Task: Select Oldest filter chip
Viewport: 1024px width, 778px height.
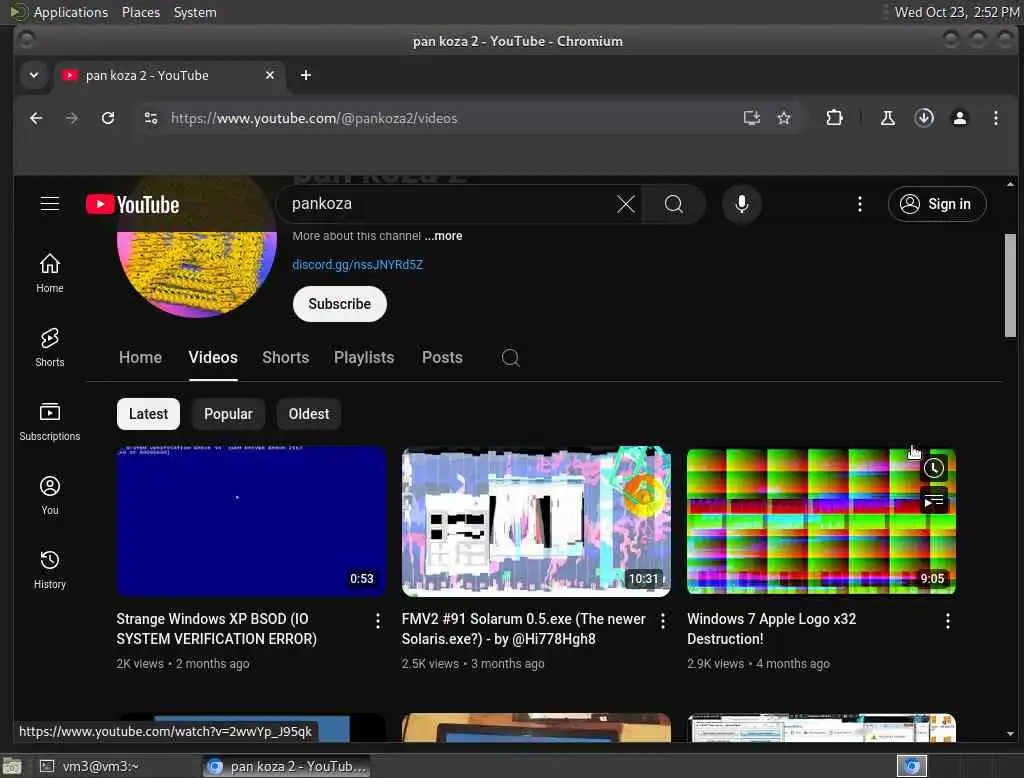Action: tap(309, 414)
